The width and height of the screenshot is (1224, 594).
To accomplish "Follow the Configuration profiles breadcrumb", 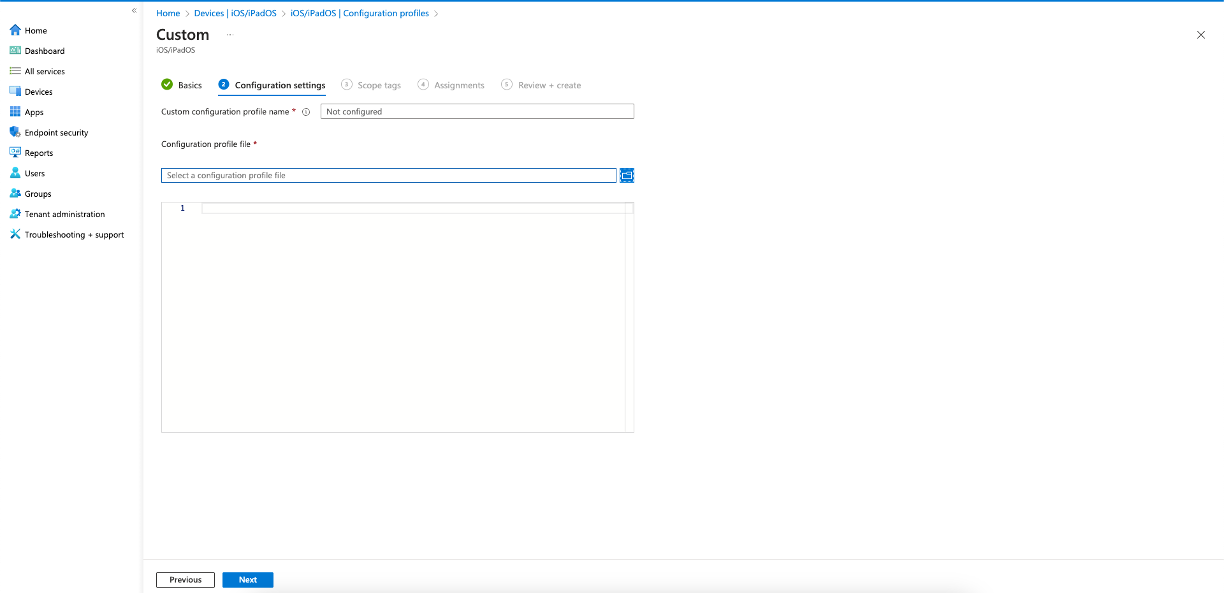I will click(357, 13).
